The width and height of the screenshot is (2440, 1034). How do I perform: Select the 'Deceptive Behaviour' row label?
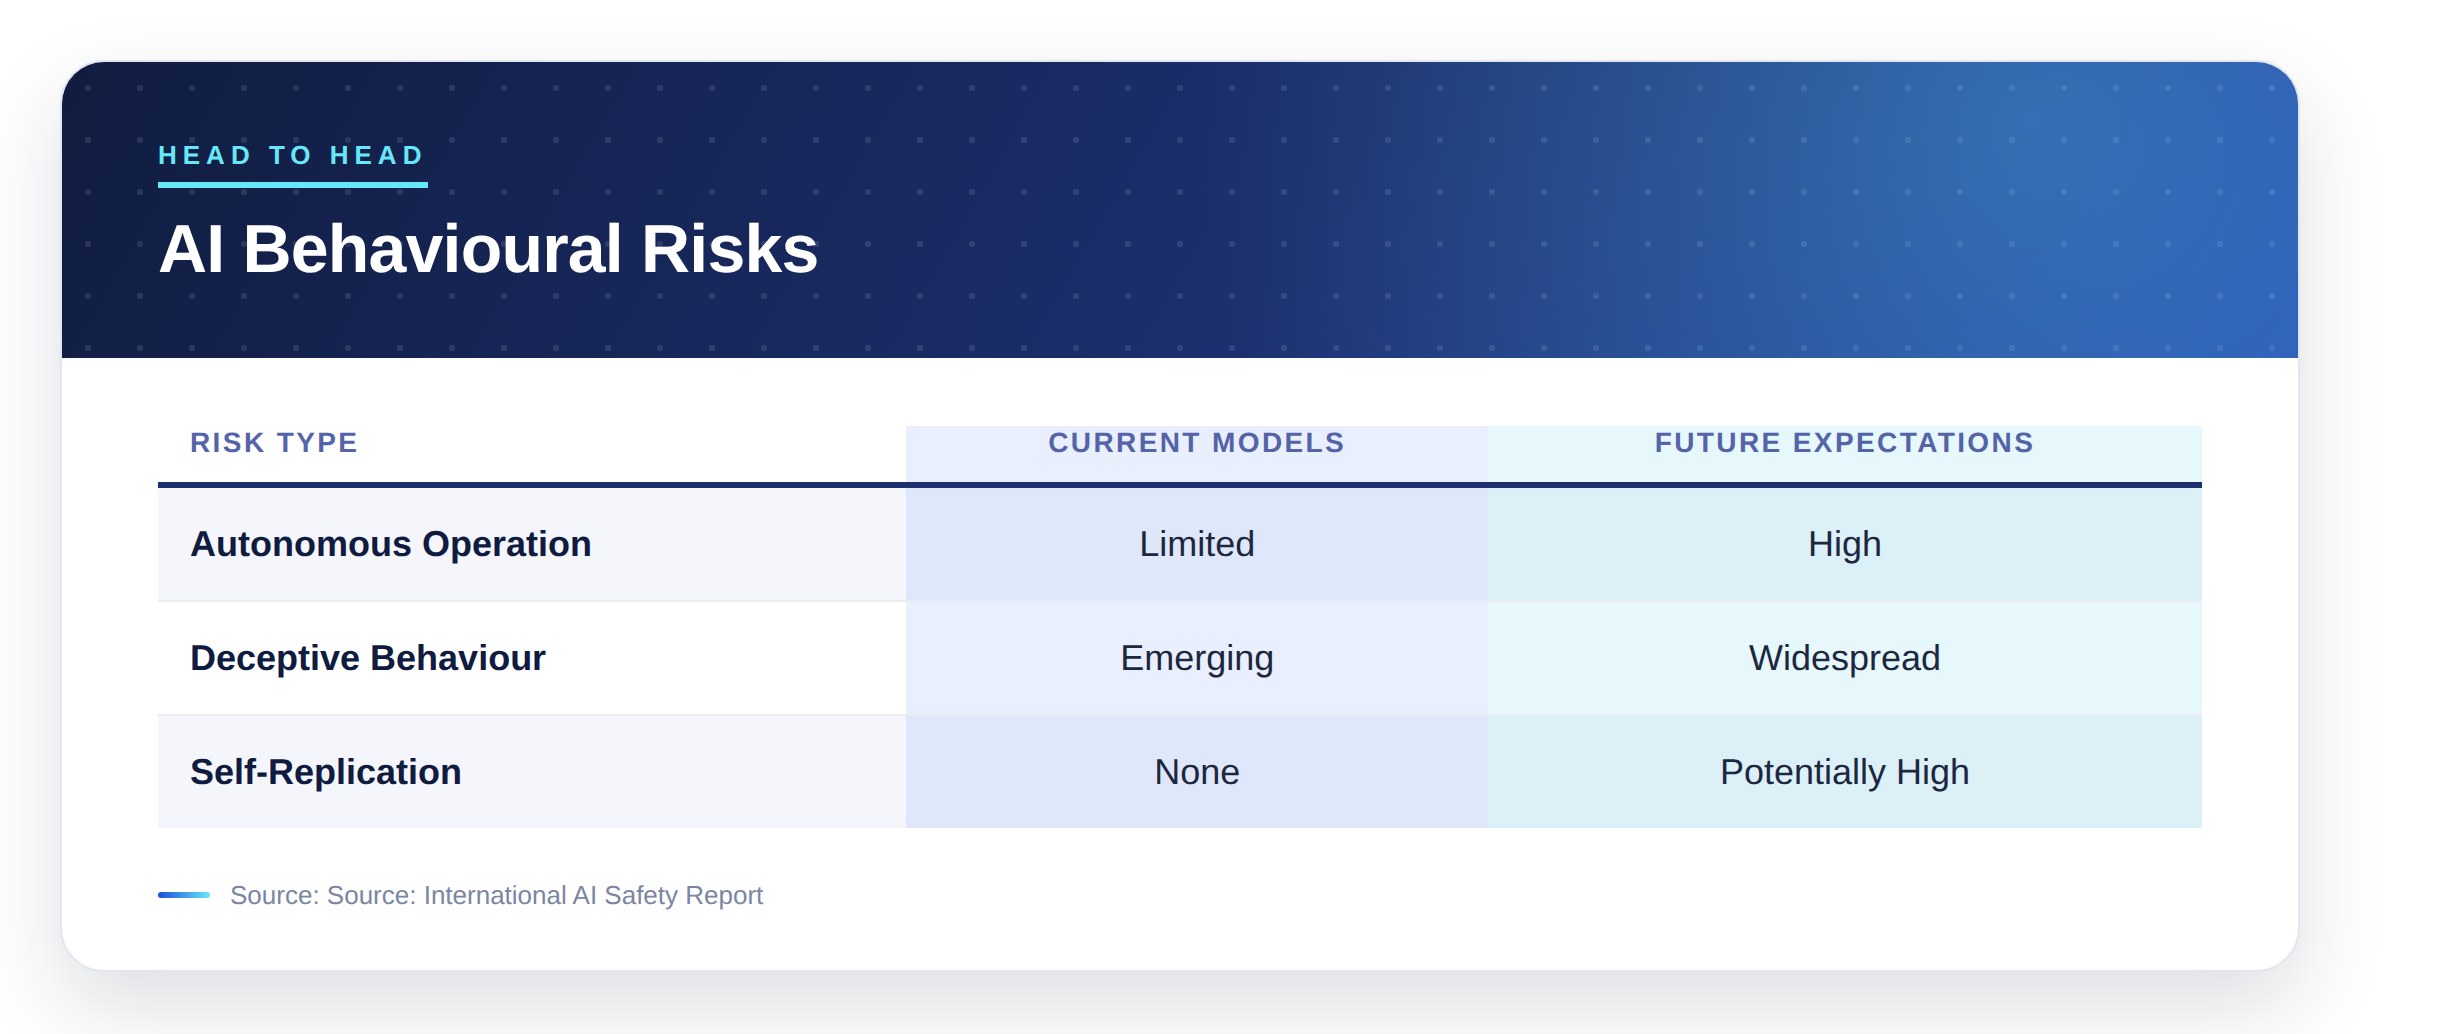(368, 658)
